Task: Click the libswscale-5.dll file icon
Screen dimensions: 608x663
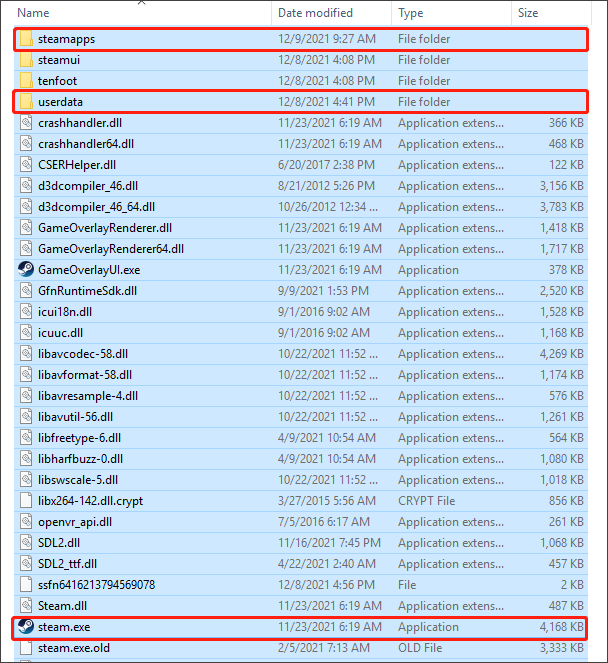Action: 26,479
